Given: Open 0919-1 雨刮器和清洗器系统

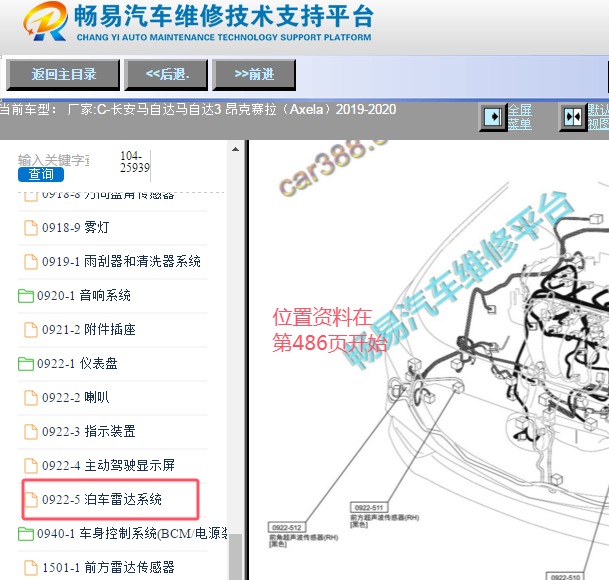Looking at the screenshot, I should 122,261.
